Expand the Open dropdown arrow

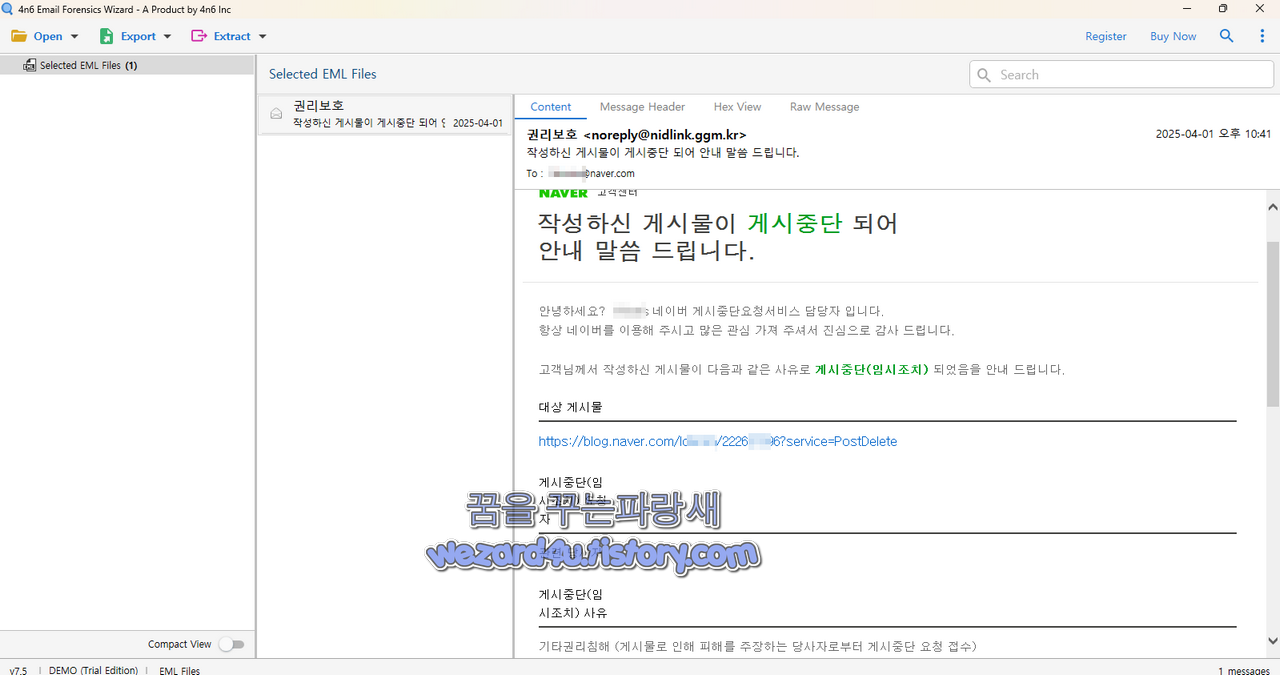[x=74, y=37]
